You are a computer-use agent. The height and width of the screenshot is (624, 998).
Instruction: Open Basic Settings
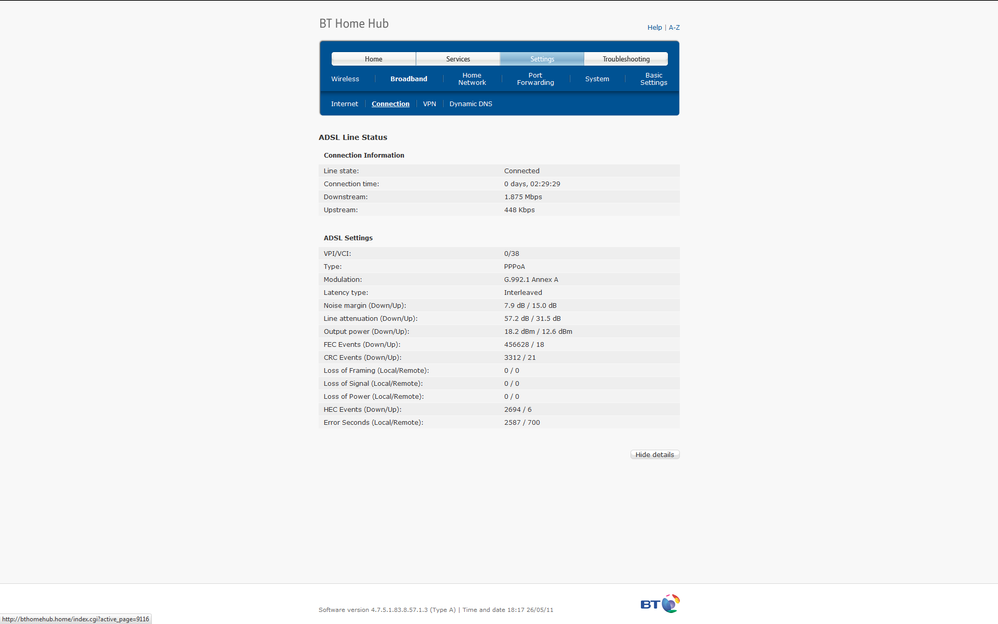coord(654,79)
